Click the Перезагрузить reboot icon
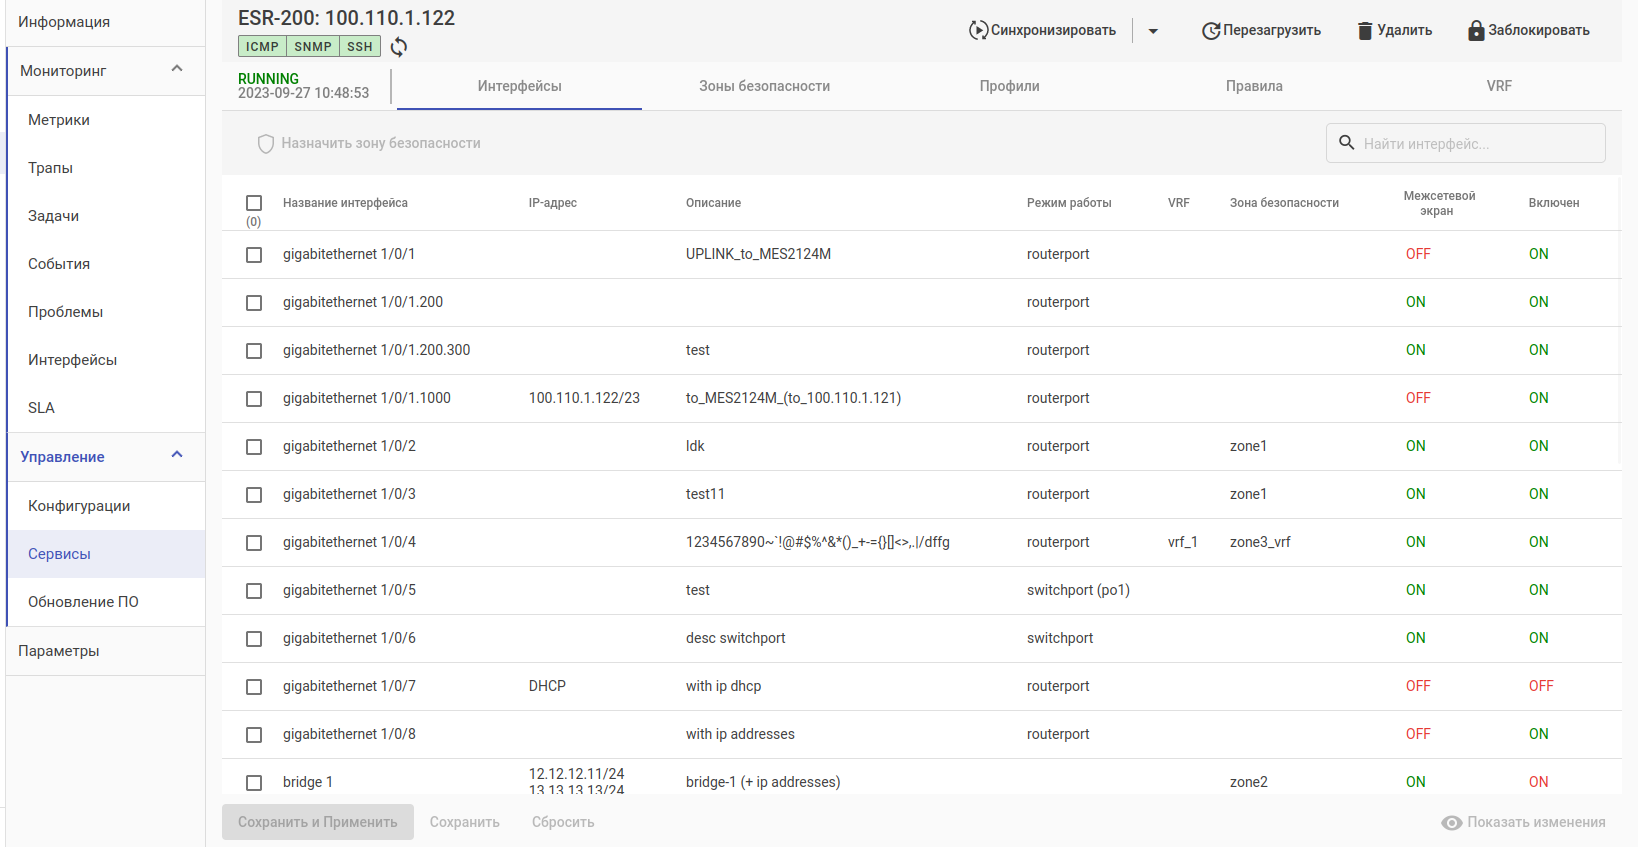Screen dimensions: 1638x847 tap(1211, 30)
